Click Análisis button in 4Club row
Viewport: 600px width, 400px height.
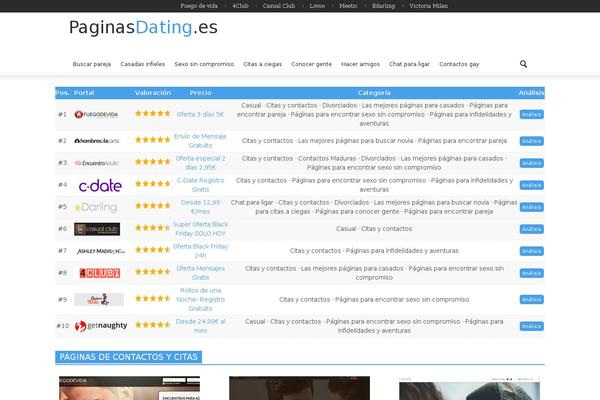pos(532,273)
